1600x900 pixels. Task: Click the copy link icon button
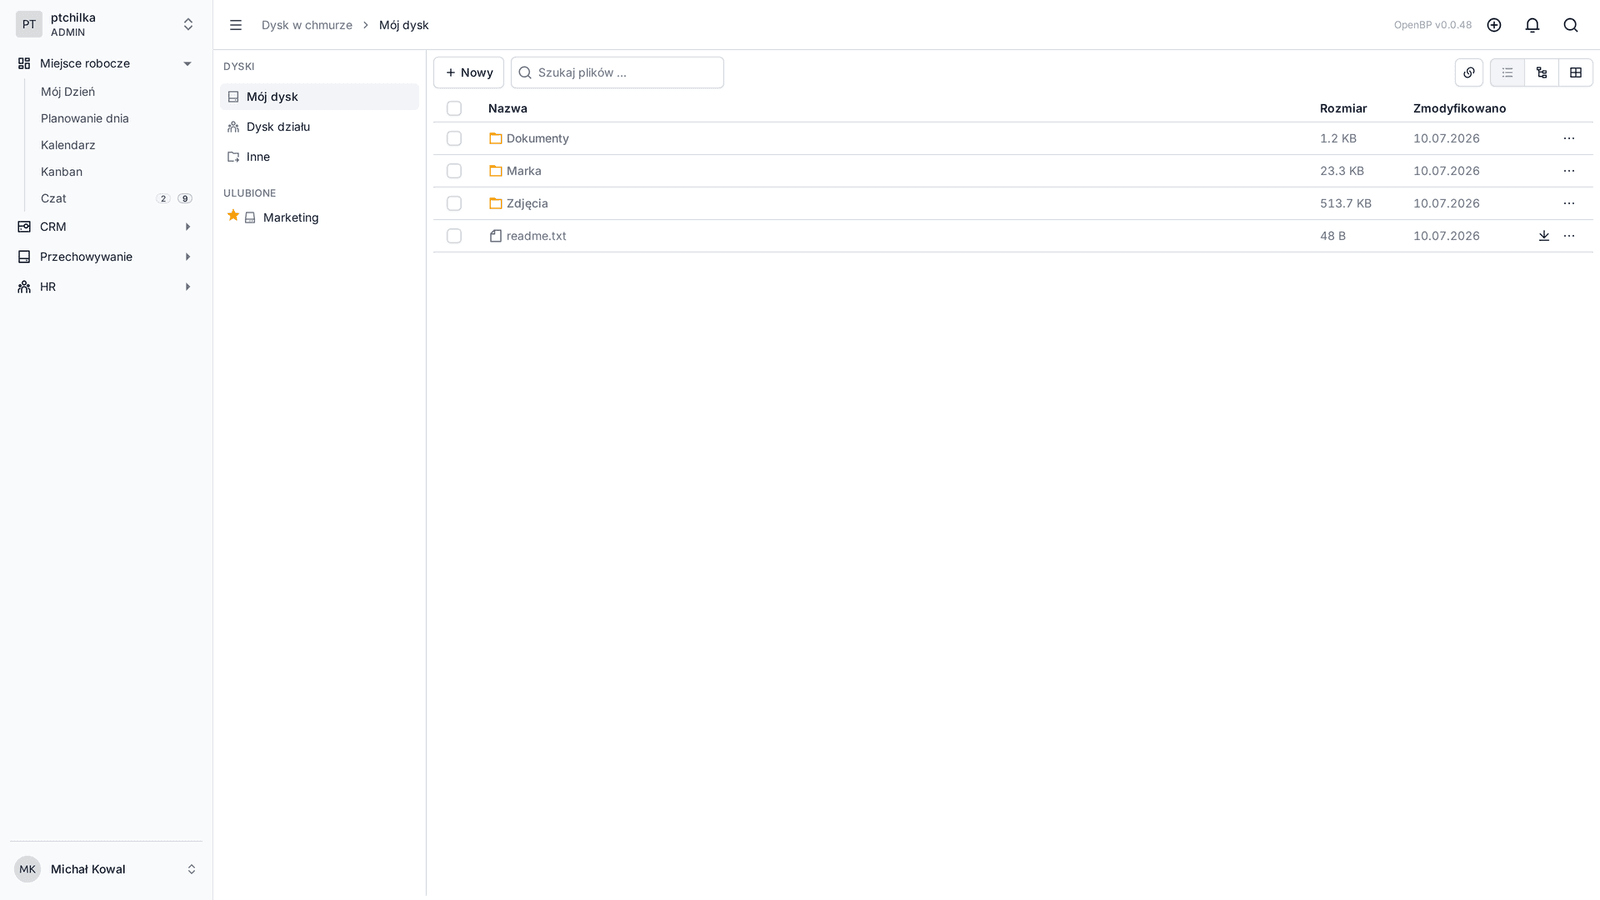pyautogui.click(x=1469, y=72)
